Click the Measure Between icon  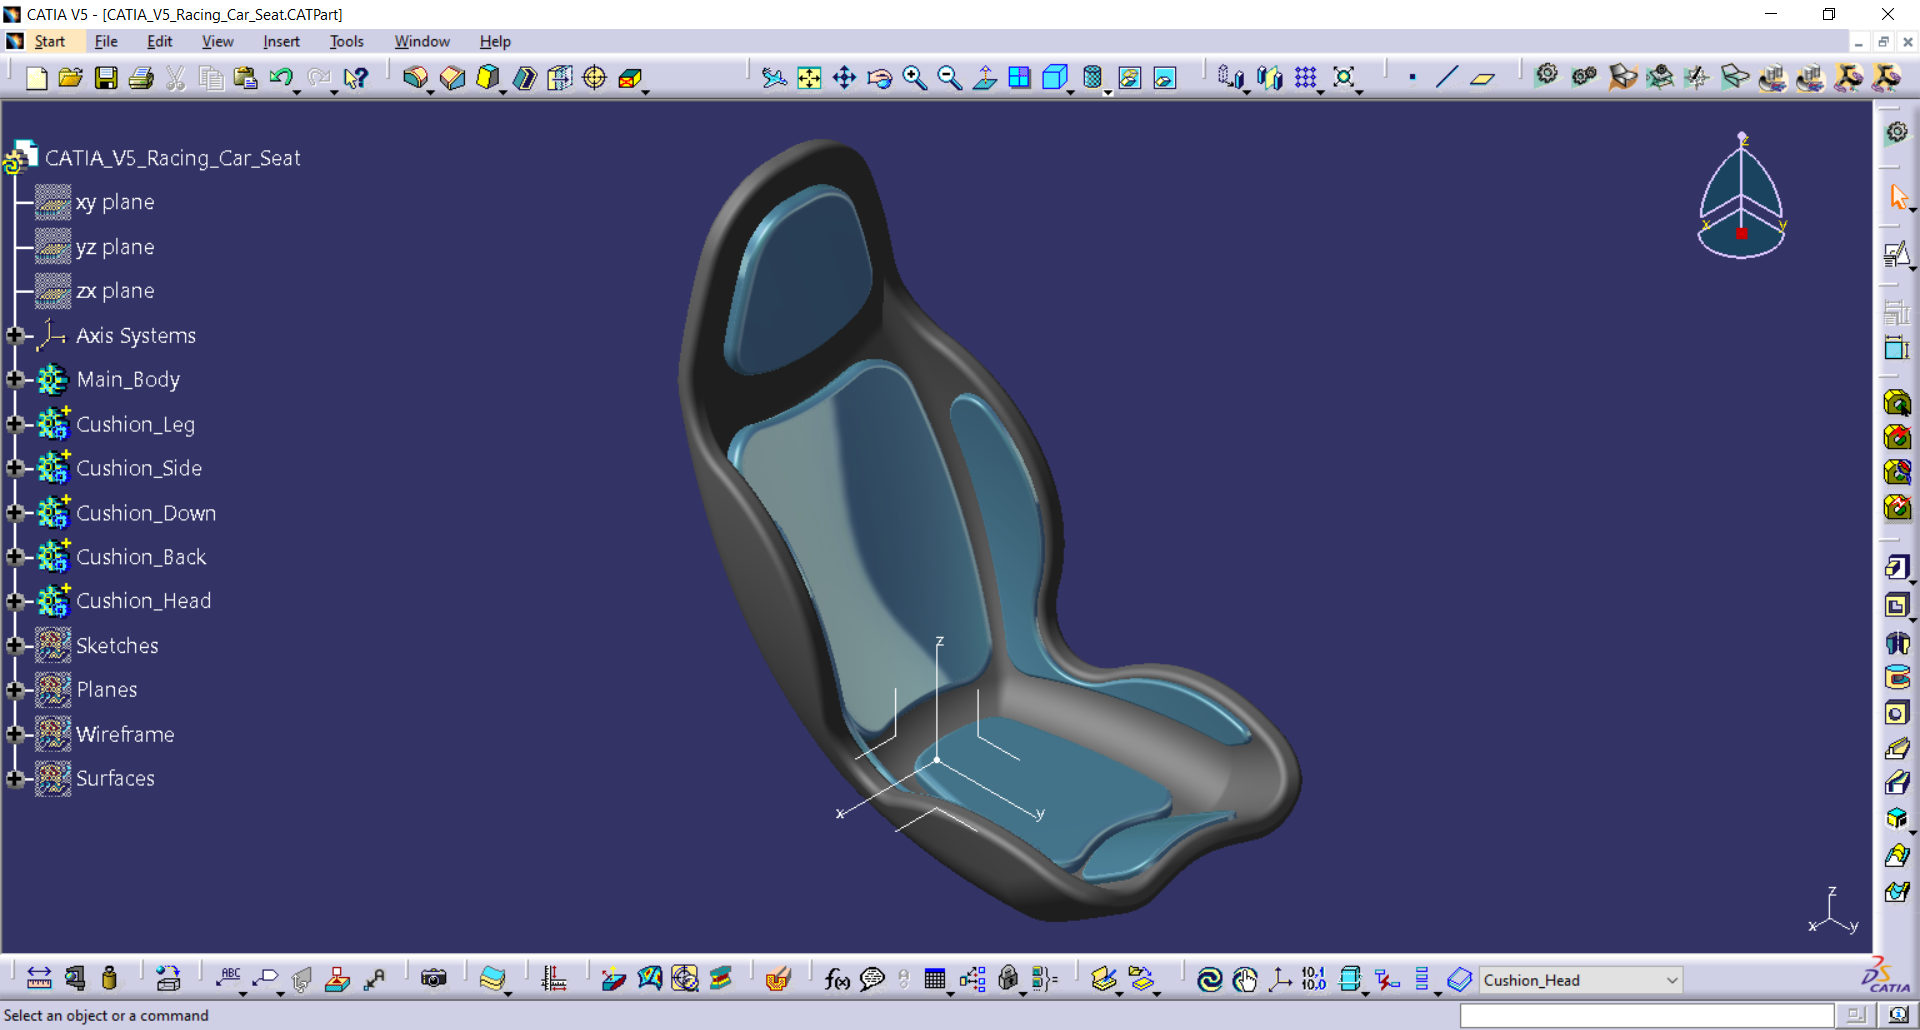click(x=39, y=979)
